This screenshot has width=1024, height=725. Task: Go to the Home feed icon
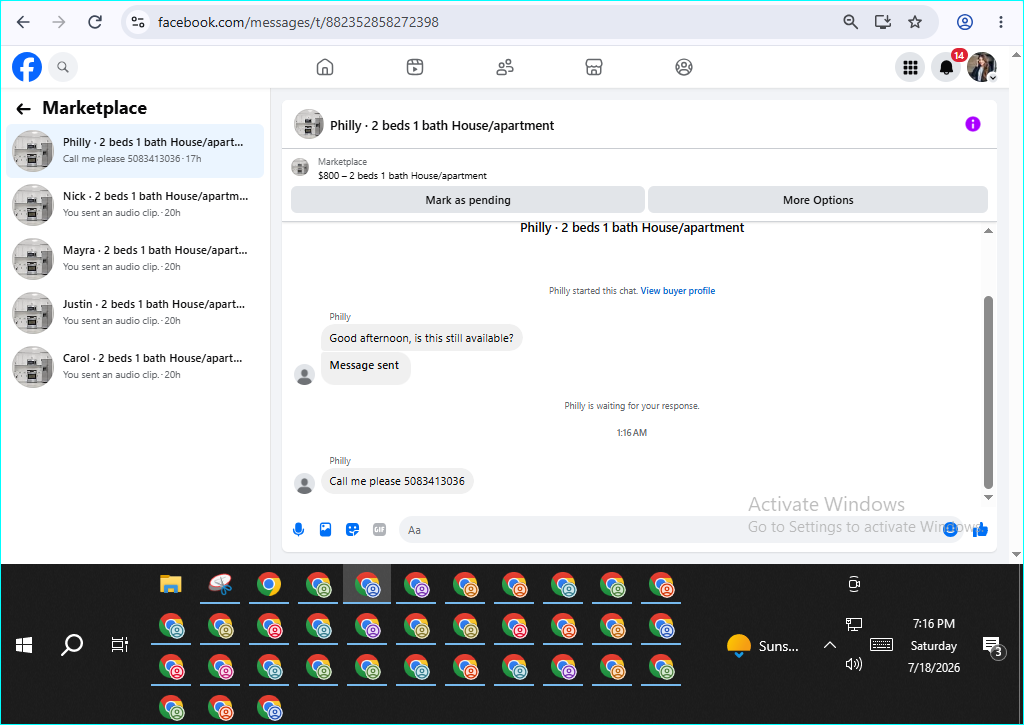point(325,67)
